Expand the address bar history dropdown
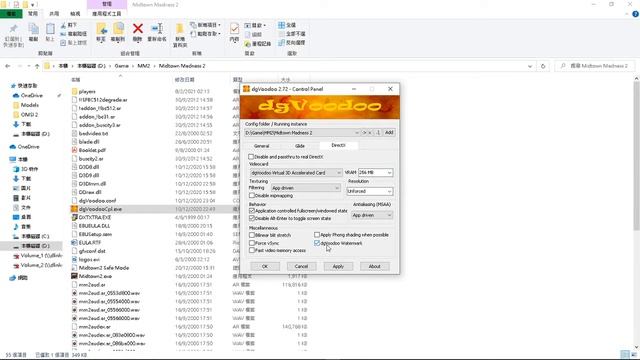This screenshot has height=360, width=640. 530,66
